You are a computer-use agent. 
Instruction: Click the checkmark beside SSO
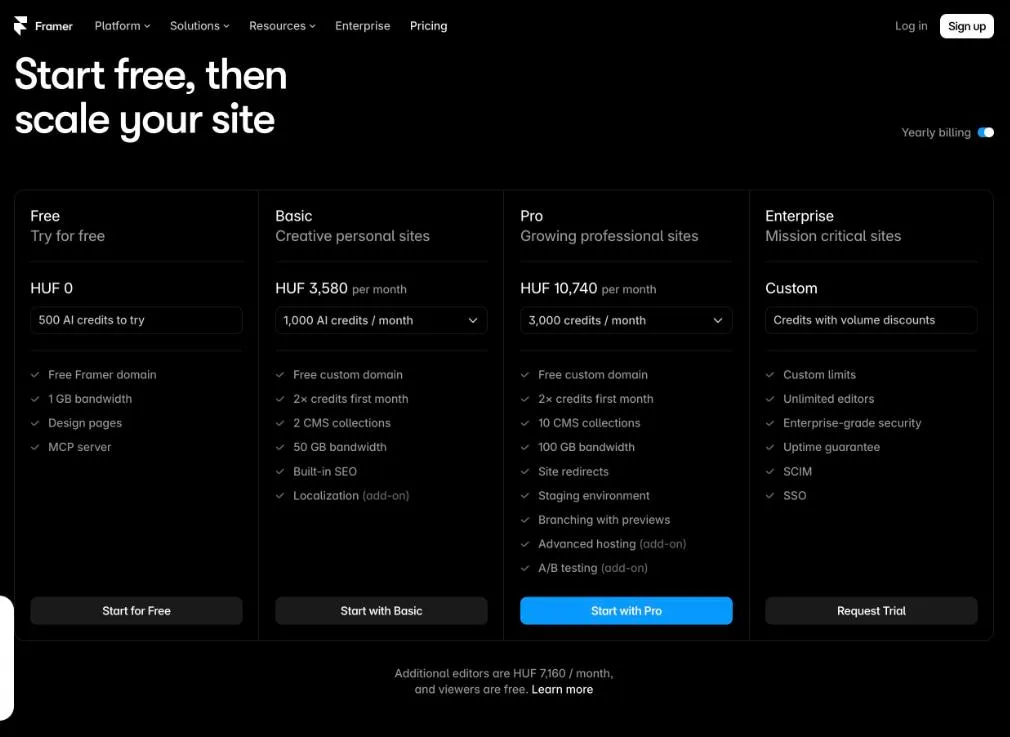point(770,495)
